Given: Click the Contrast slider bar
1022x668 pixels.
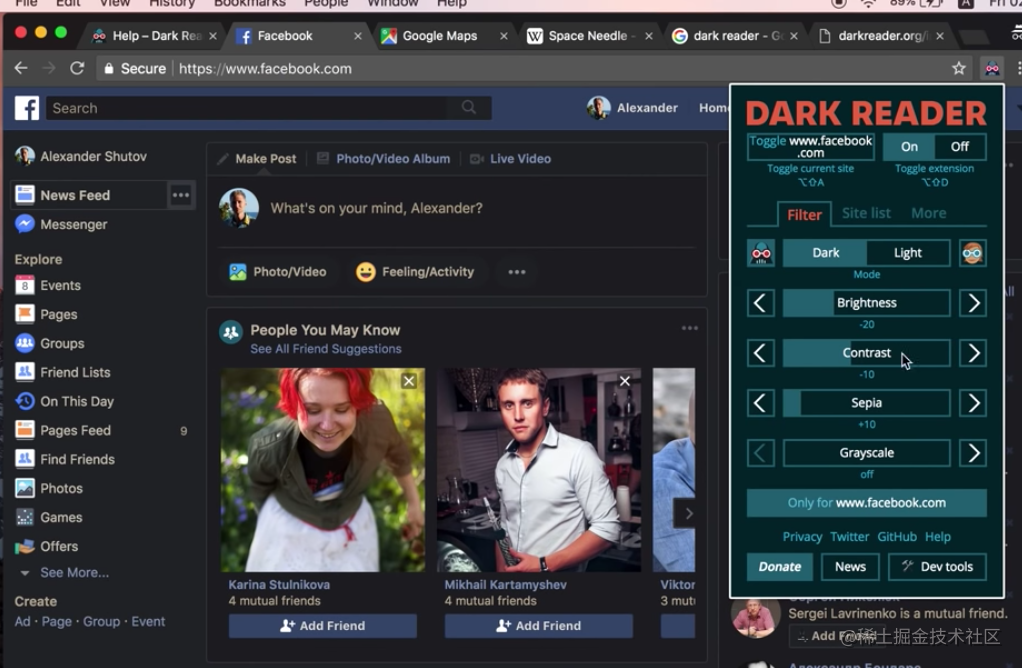Looking at the screenshot, I should click(866, 353).
